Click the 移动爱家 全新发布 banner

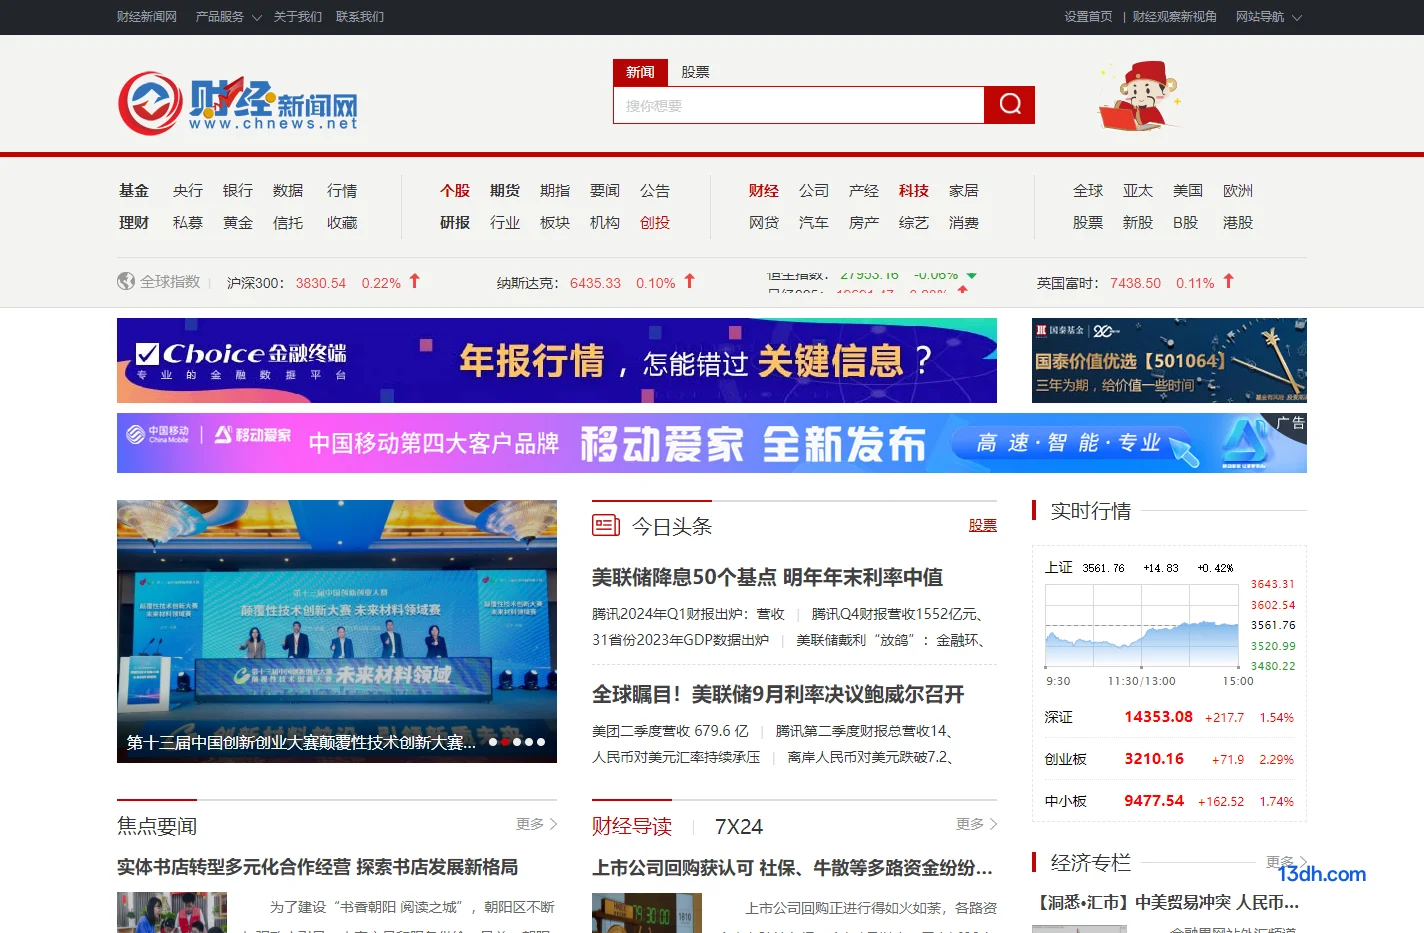pos(712,443)
